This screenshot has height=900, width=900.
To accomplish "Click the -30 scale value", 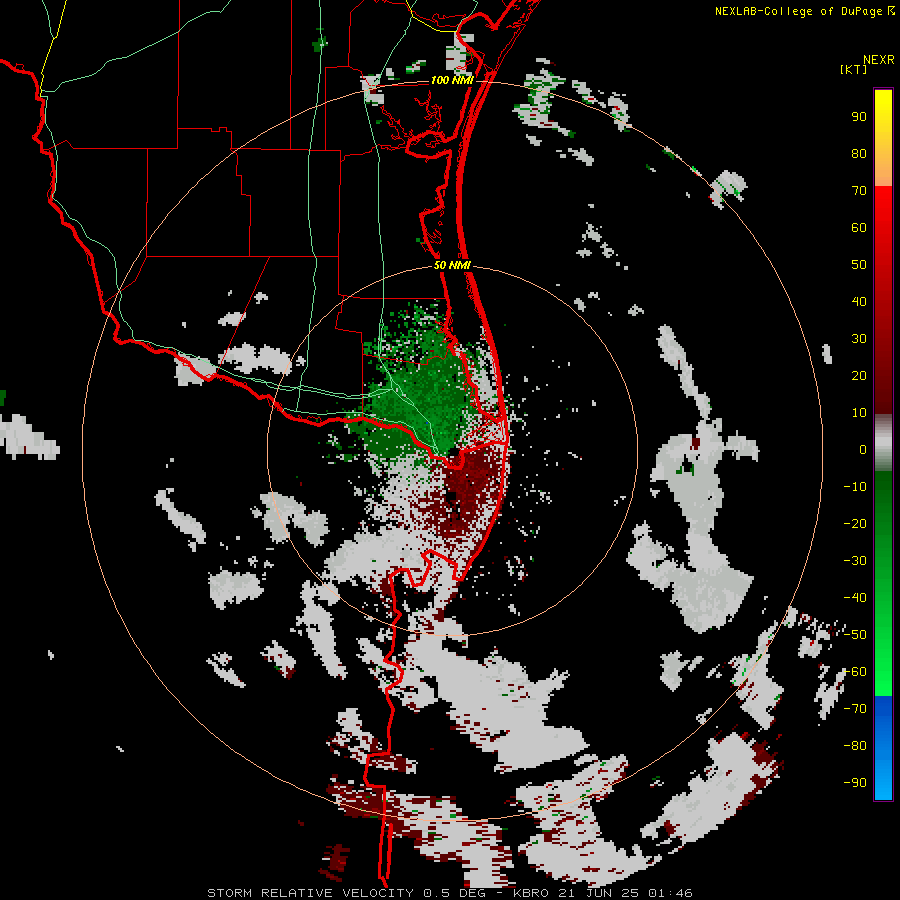I will (855, 561).
